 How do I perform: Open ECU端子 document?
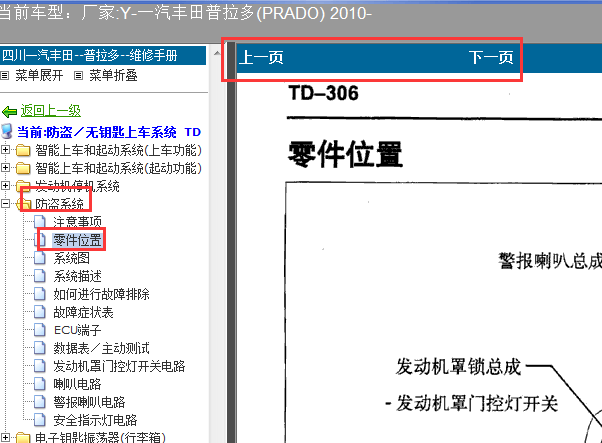(x=77, y=330)
